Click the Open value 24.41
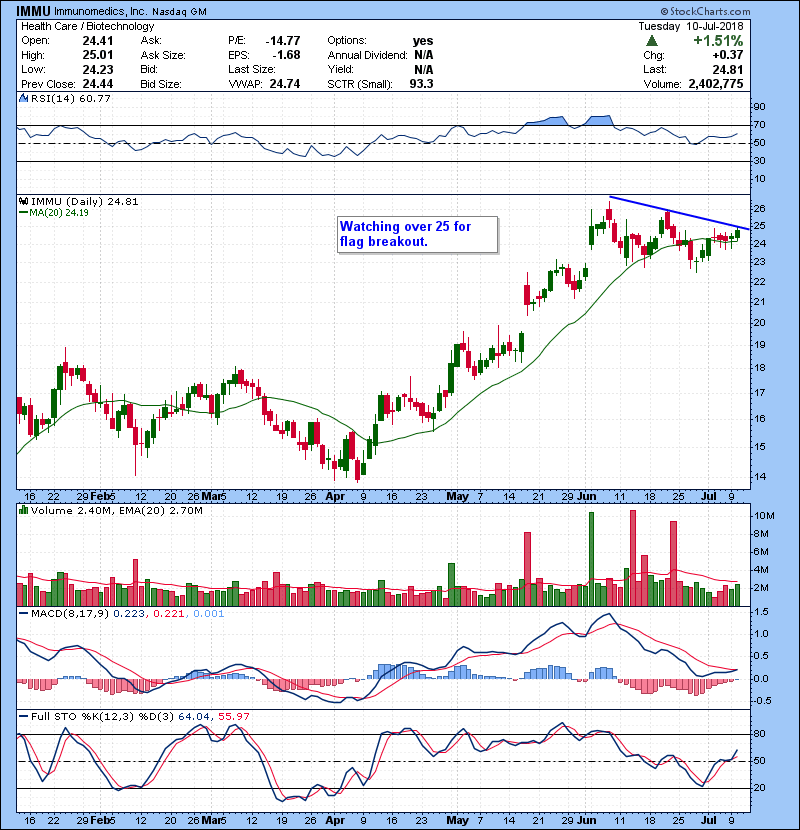The image size is (800, 830). pos(97,40)
